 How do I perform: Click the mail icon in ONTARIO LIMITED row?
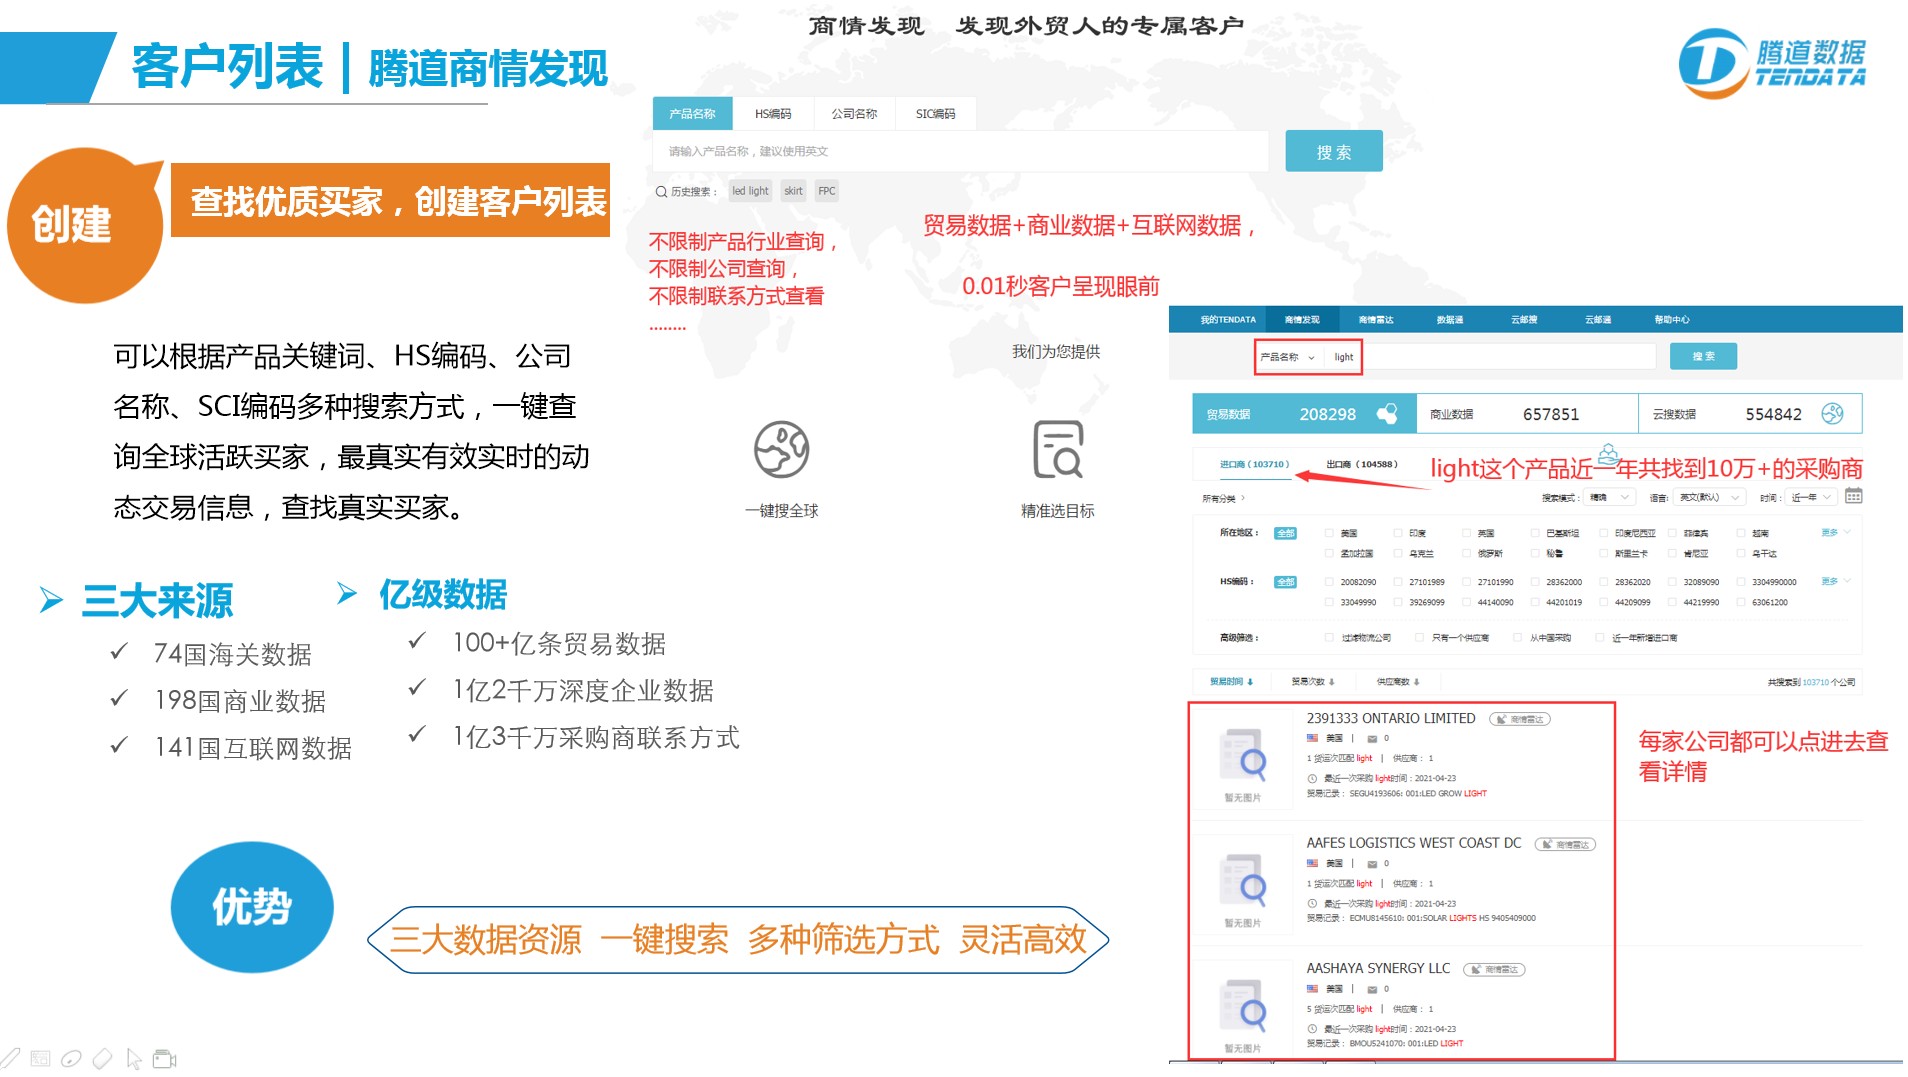tap(1372, 739)
